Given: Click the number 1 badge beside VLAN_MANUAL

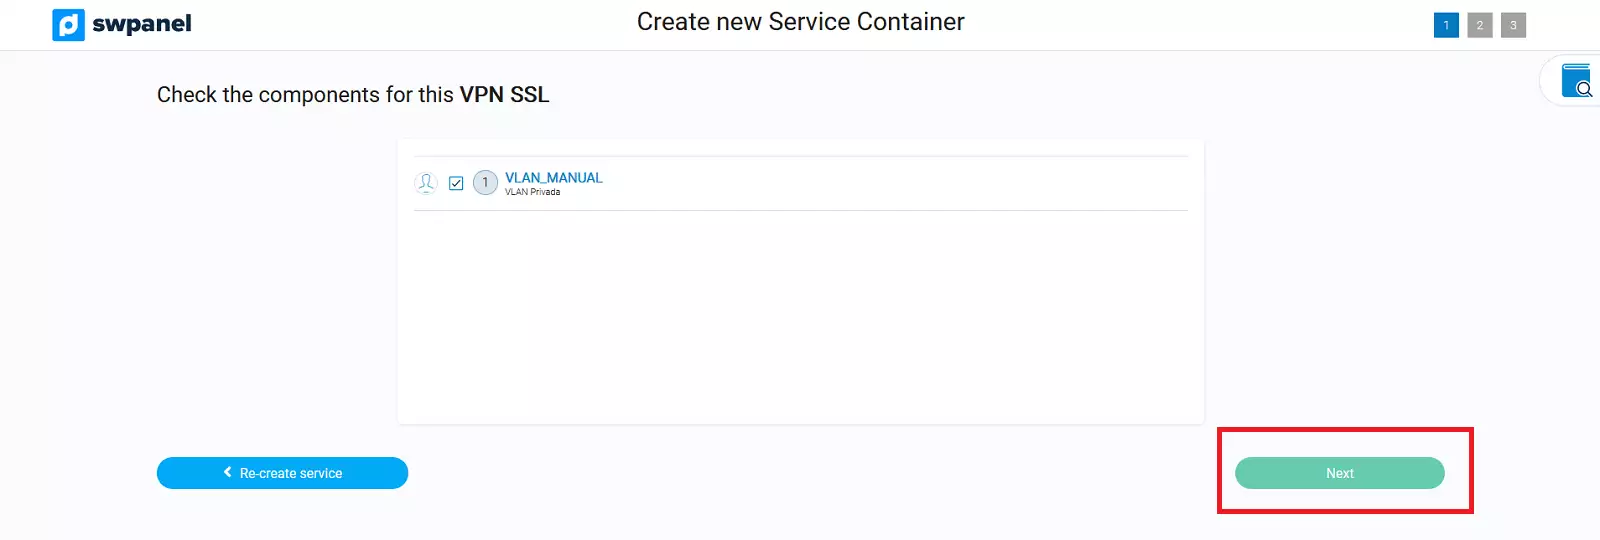Looking at the screenshot, I should (485, 183).
